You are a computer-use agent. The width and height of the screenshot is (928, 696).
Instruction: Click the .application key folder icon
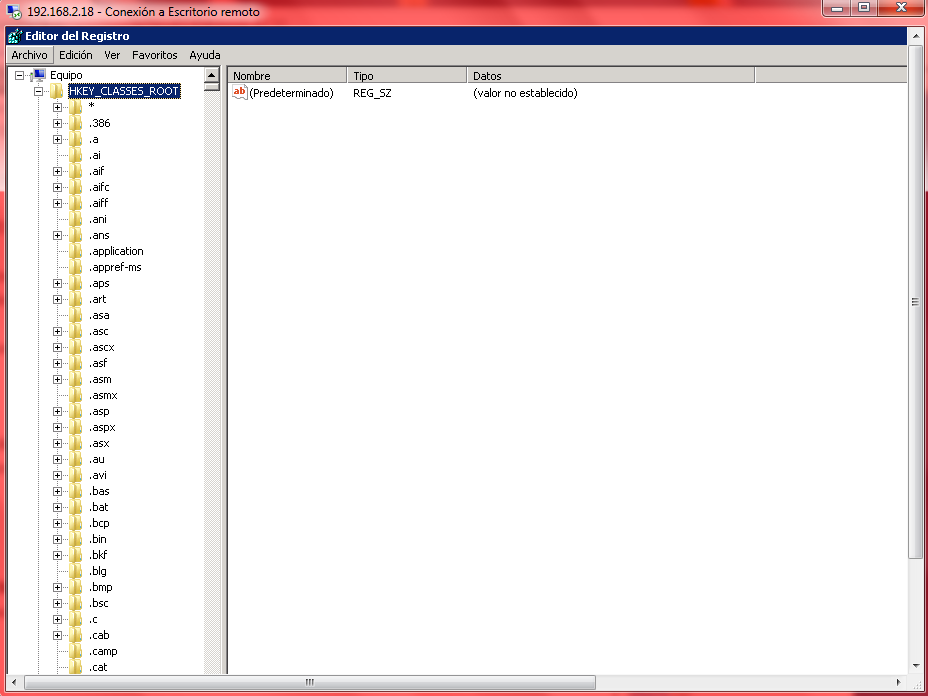click(x=76, y=251)
